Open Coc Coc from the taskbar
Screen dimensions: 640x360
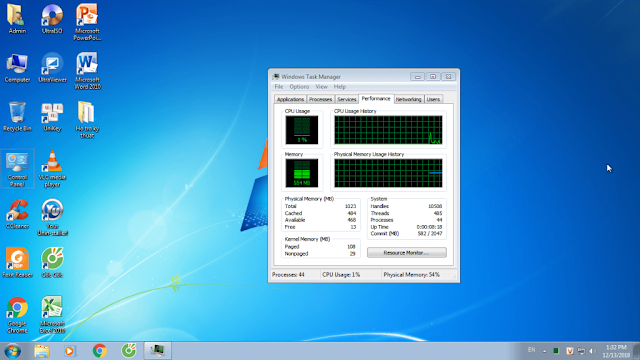point(129,351)
